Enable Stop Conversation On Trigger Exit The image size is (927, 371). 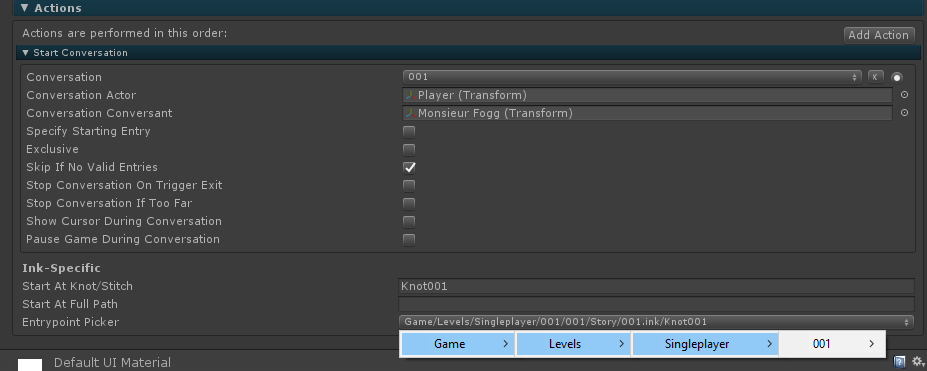[409, 186]
